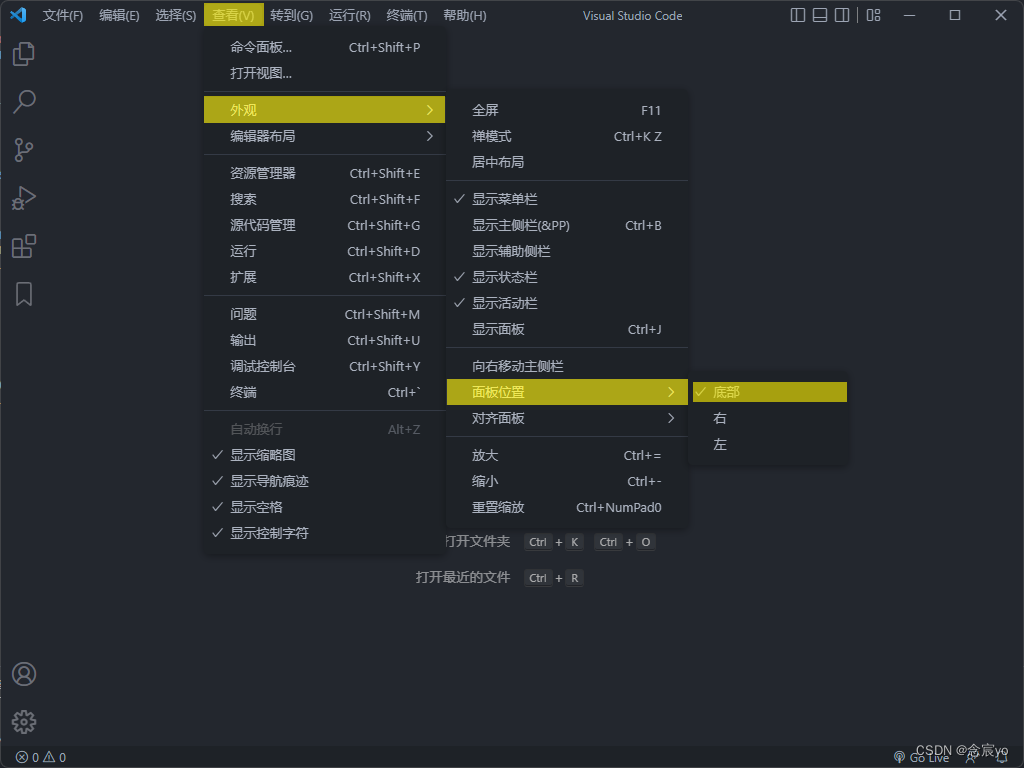Select 右 panel position
1024x768 pixels.
tap(769, 418)
